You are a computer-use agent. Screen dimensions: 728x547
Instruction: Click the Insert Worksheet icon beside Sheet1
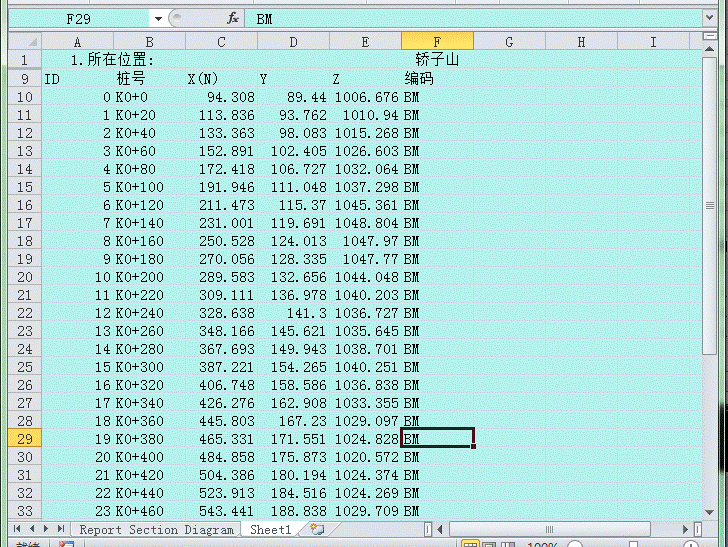click(316, 530)
